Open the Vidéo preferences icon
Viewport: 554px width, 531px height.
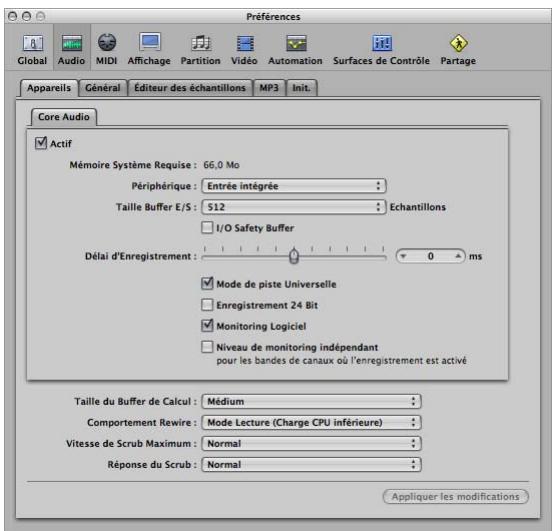pyautogui.click(x=244, y=43)
